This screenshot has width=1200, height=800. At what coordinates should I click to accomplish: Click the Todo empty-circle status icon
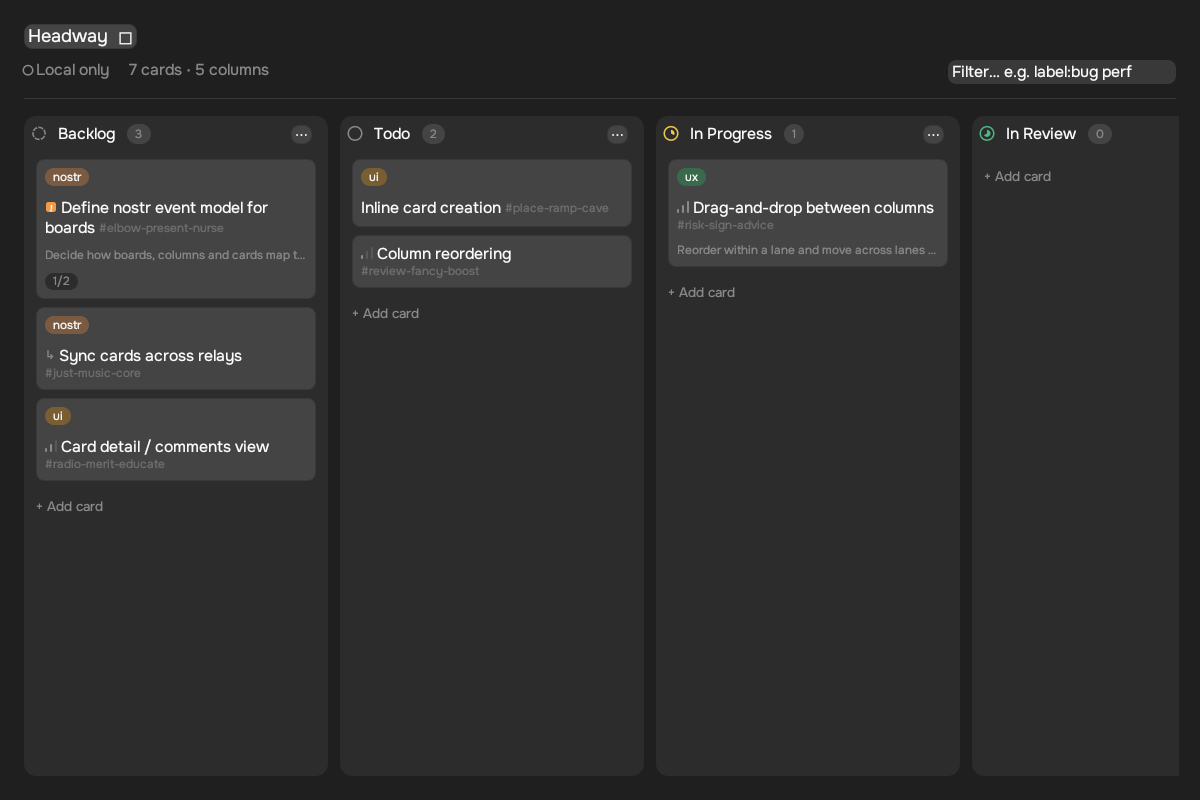(x=355, y=134)
